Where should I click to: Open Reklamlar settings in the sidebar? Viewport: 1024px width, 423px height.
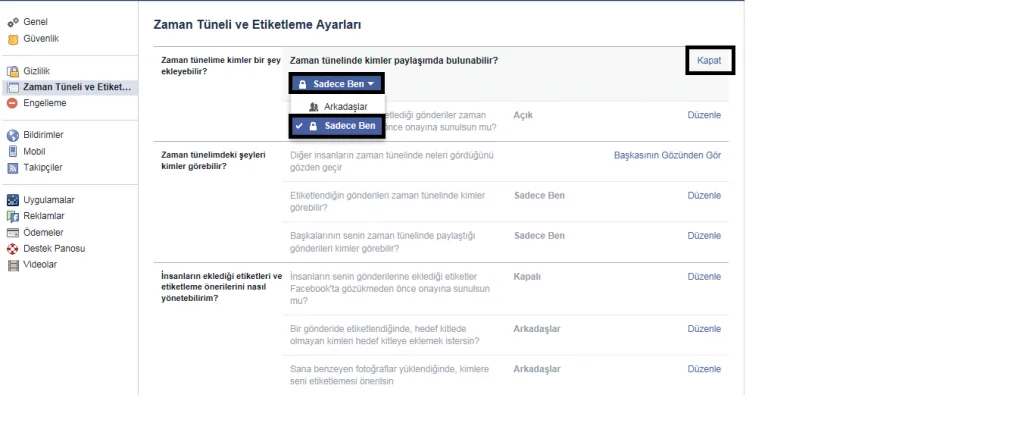(44, 216)
